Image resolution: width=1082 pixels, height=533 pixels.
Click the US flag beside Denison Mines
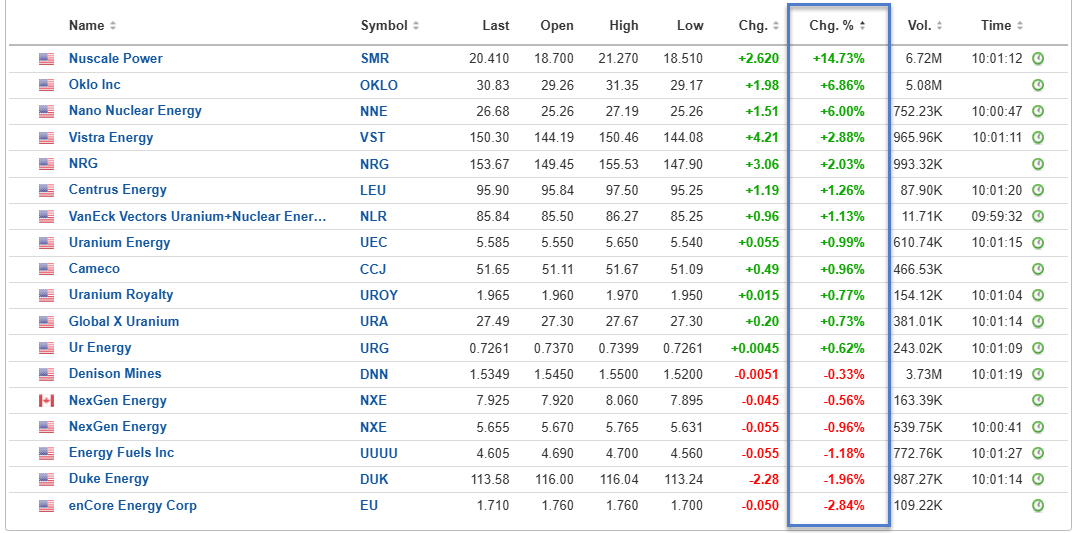click(x=46, y=374)
